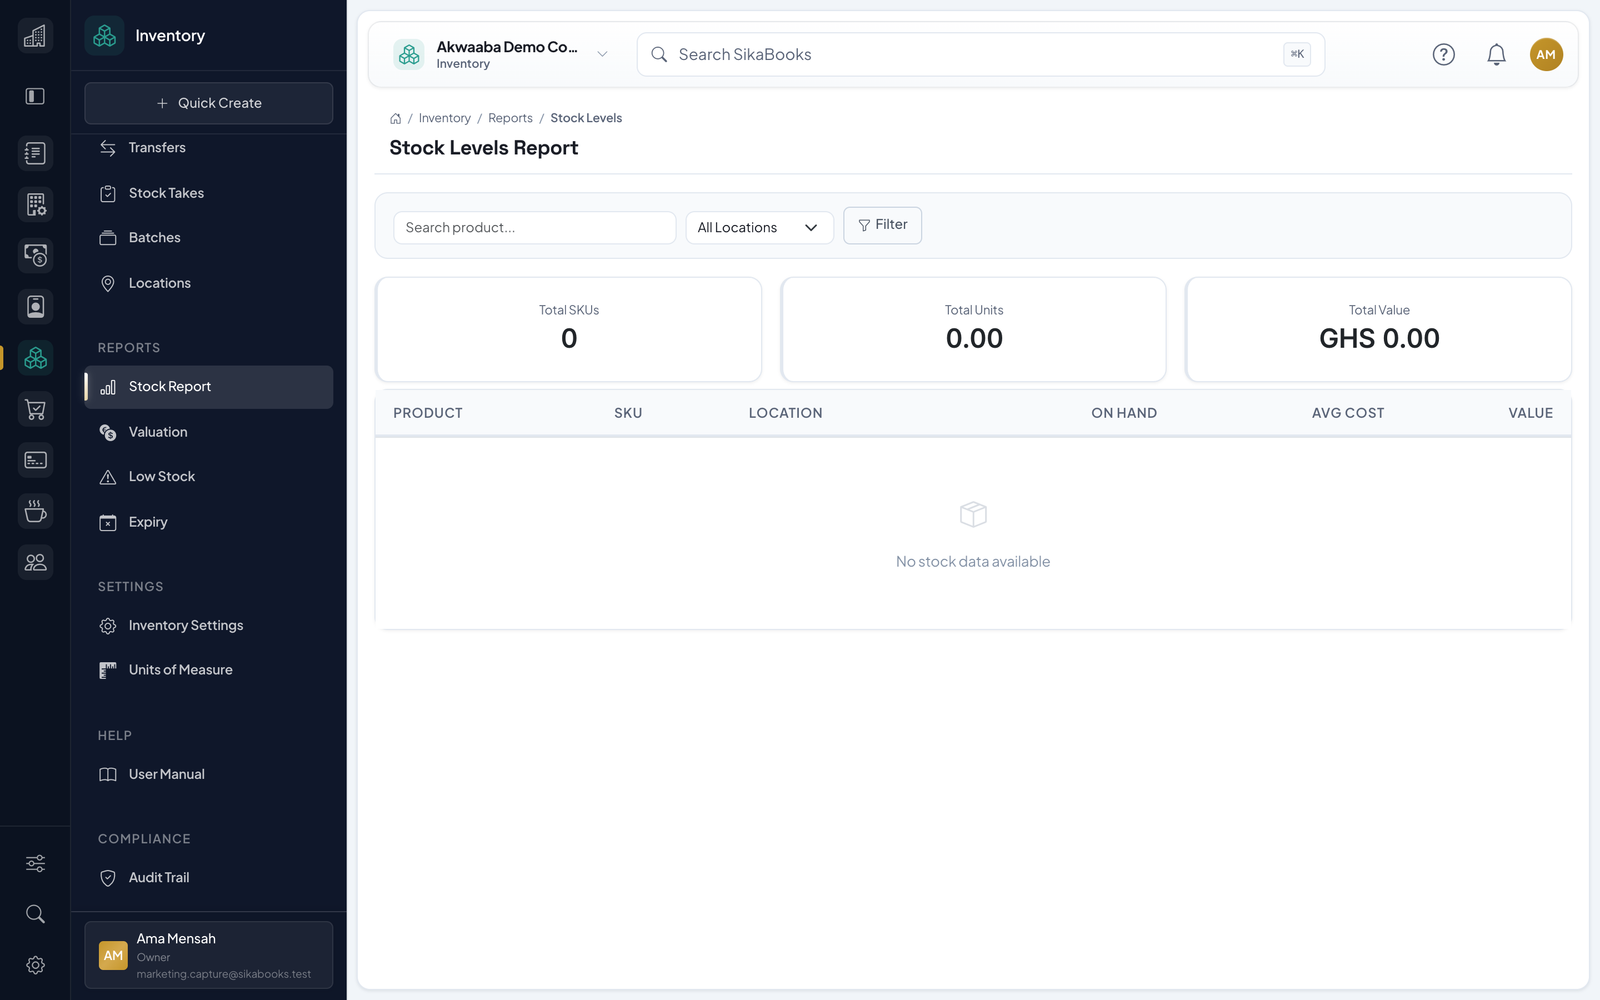Open the shopping cart module icon
Screen dimensions: 1600x1000
coord(35,409)
